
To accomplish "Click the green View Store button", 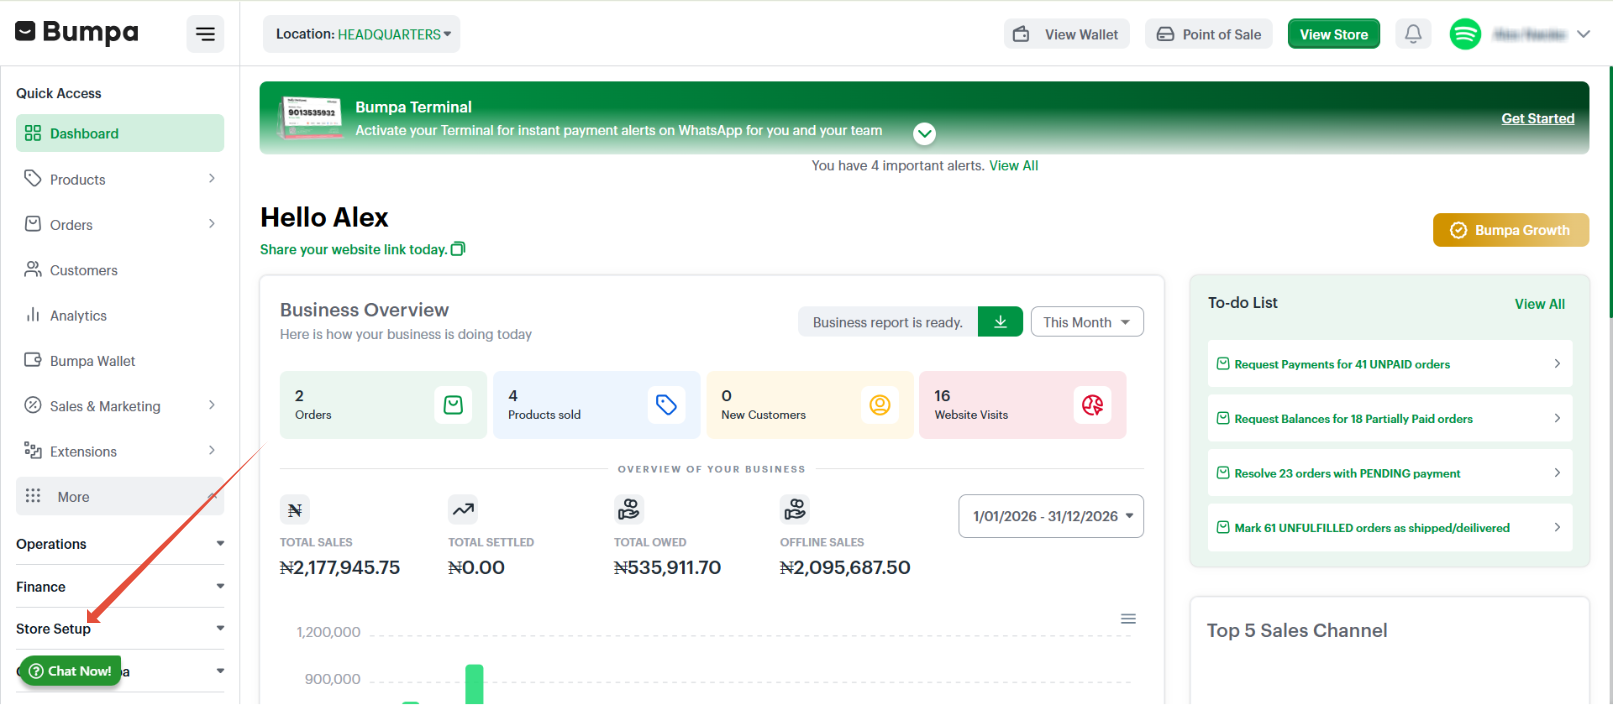I will pos(1334,34).
